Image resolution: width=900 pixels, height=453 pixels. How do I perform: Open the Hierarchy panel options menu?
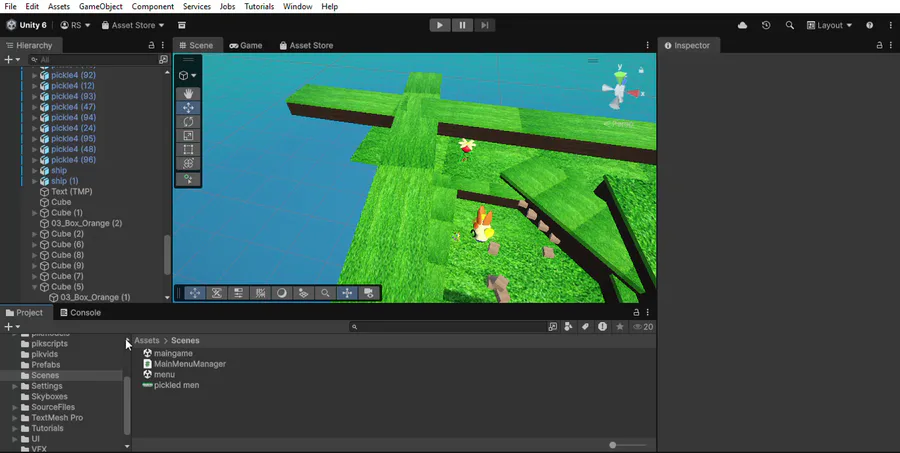163,45
